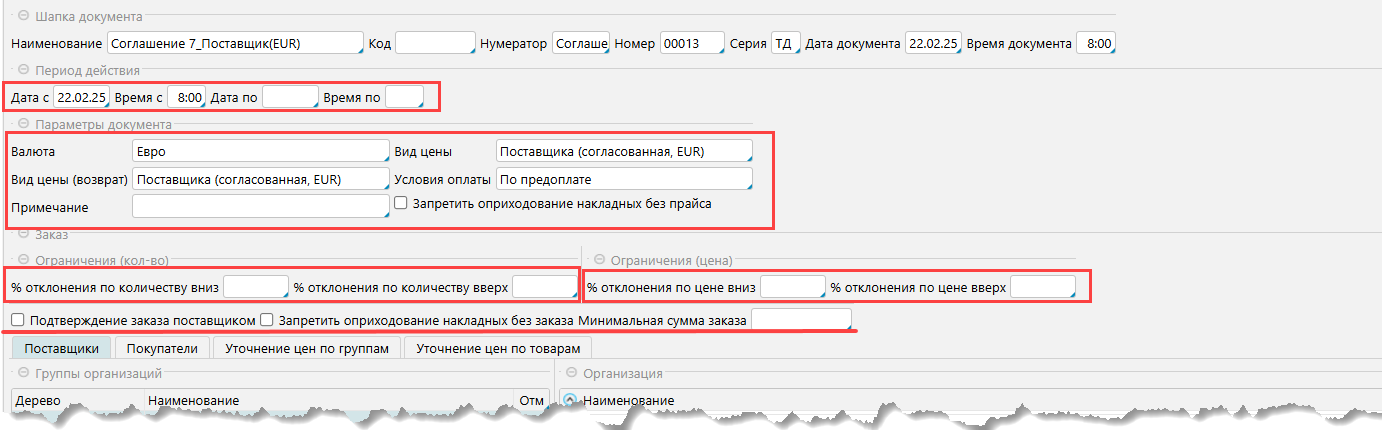Collapse the Шапка документа section

pos(22,17)
